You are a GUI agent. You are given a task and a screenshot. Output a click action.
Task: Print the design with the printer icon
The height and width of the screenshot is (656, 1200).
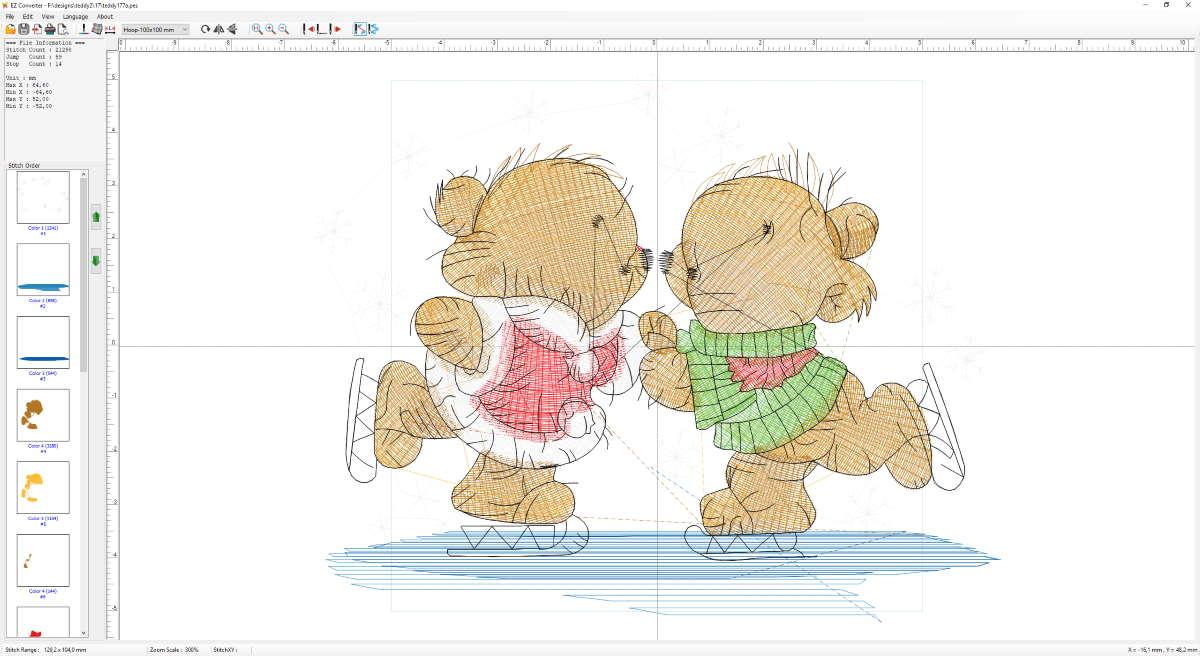pyautogui.click(x=49, y=29)
